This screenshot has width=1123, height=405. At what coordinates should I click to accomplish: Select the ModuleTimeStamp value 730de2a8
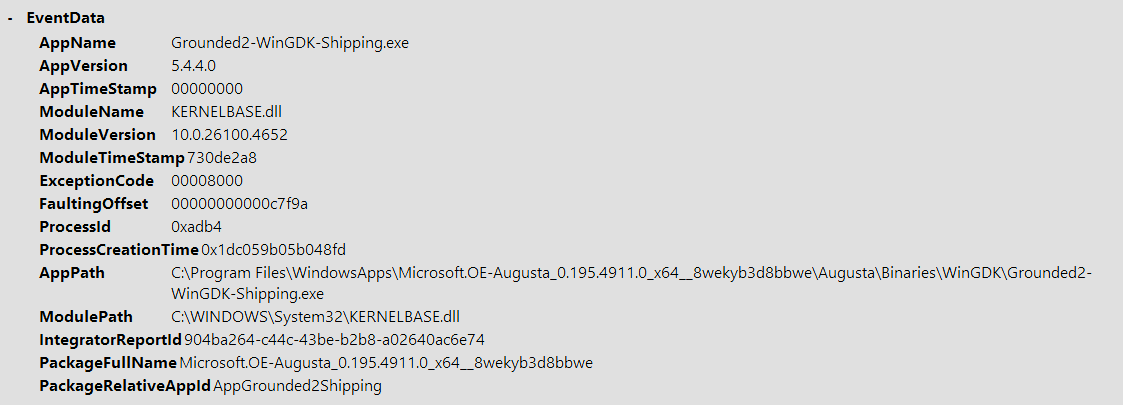[x=221, y=158]
